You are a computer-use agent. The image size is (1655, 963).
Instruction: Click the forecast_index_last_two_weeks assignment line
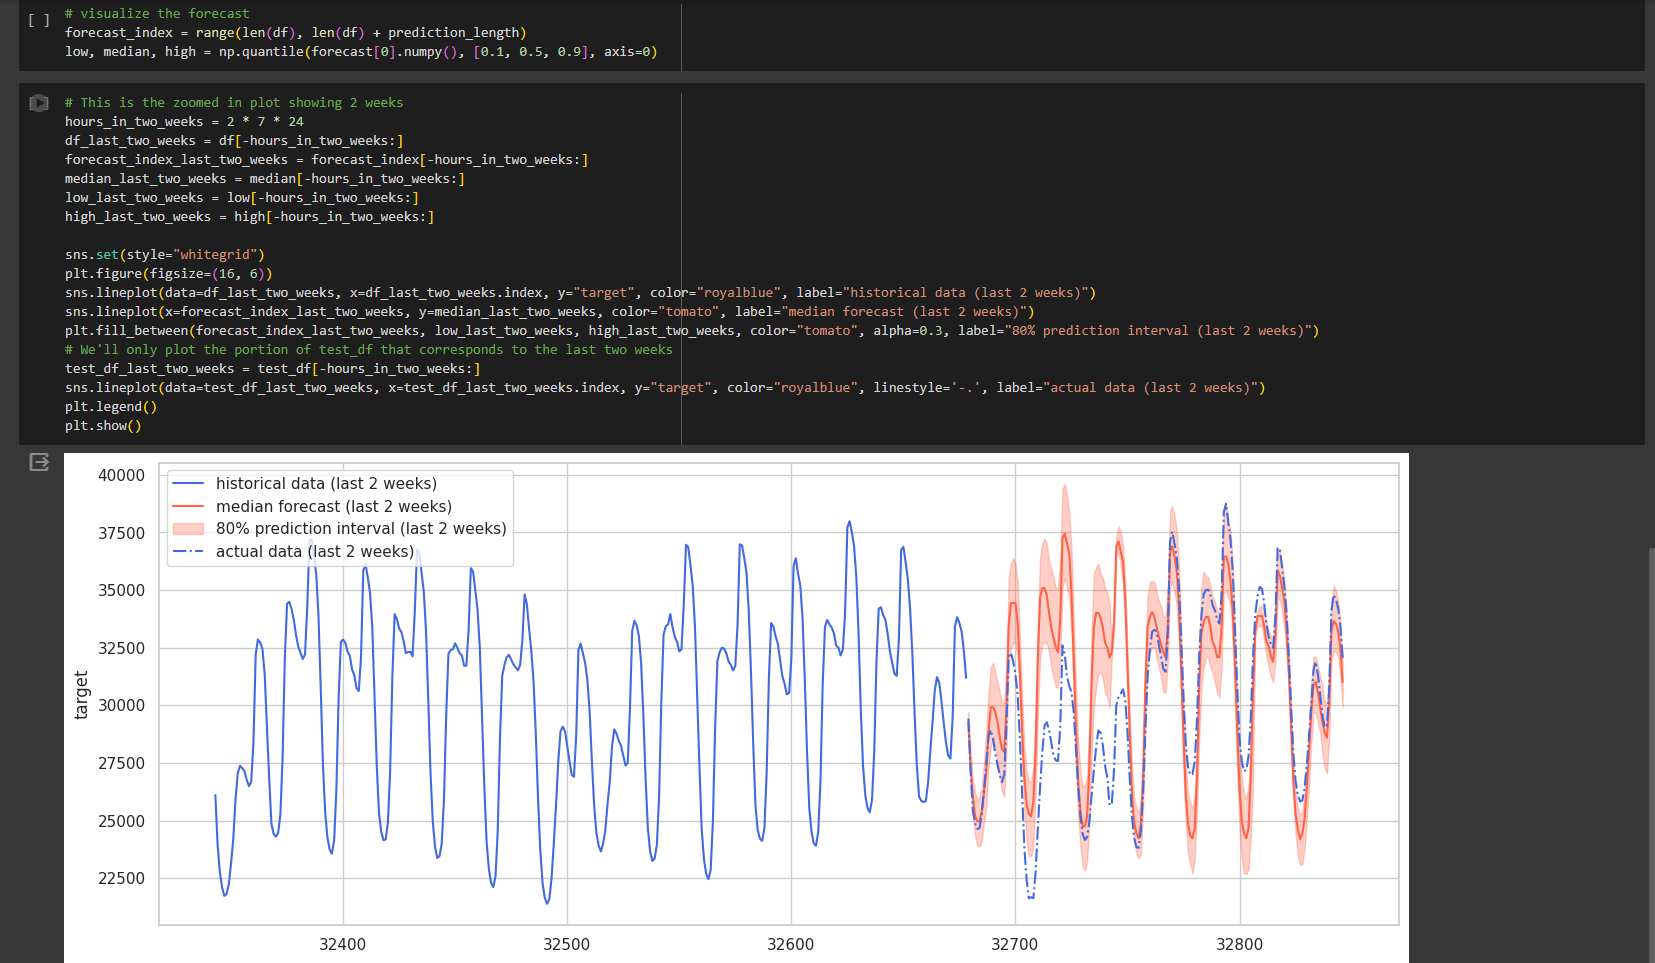[x=327, y=159]
